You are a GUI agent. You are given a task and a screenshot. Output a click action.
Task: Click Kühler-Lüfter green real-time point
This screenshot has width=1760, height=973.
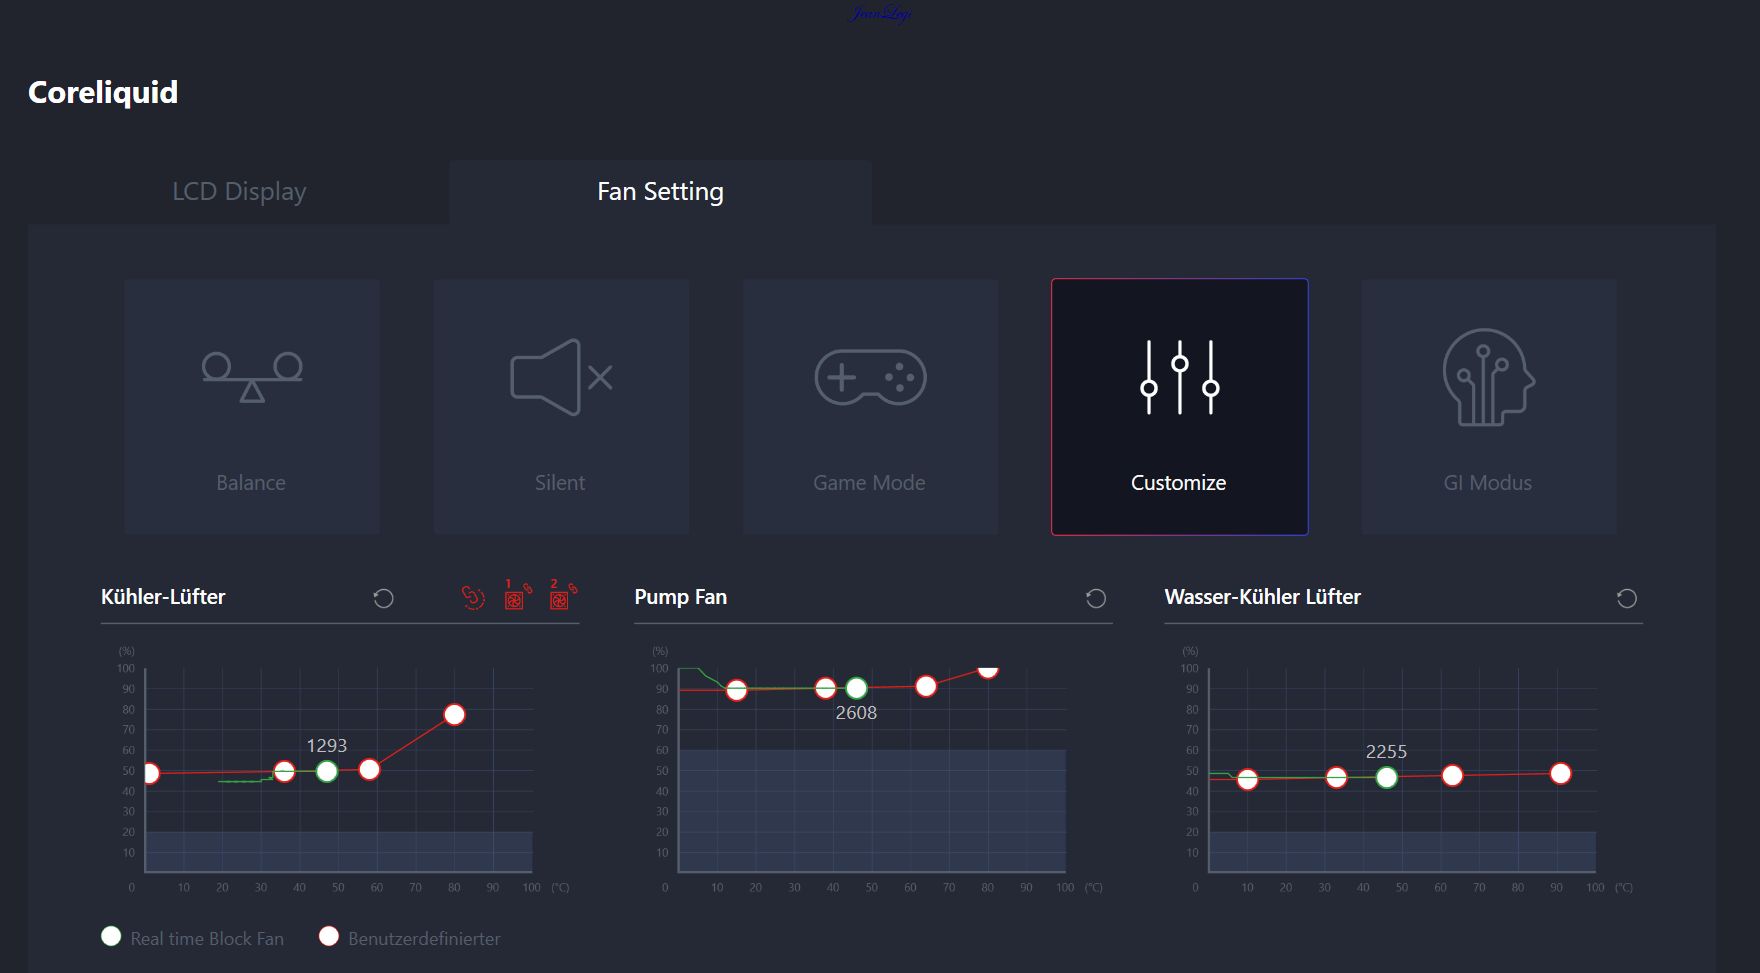tap(327, 771)
